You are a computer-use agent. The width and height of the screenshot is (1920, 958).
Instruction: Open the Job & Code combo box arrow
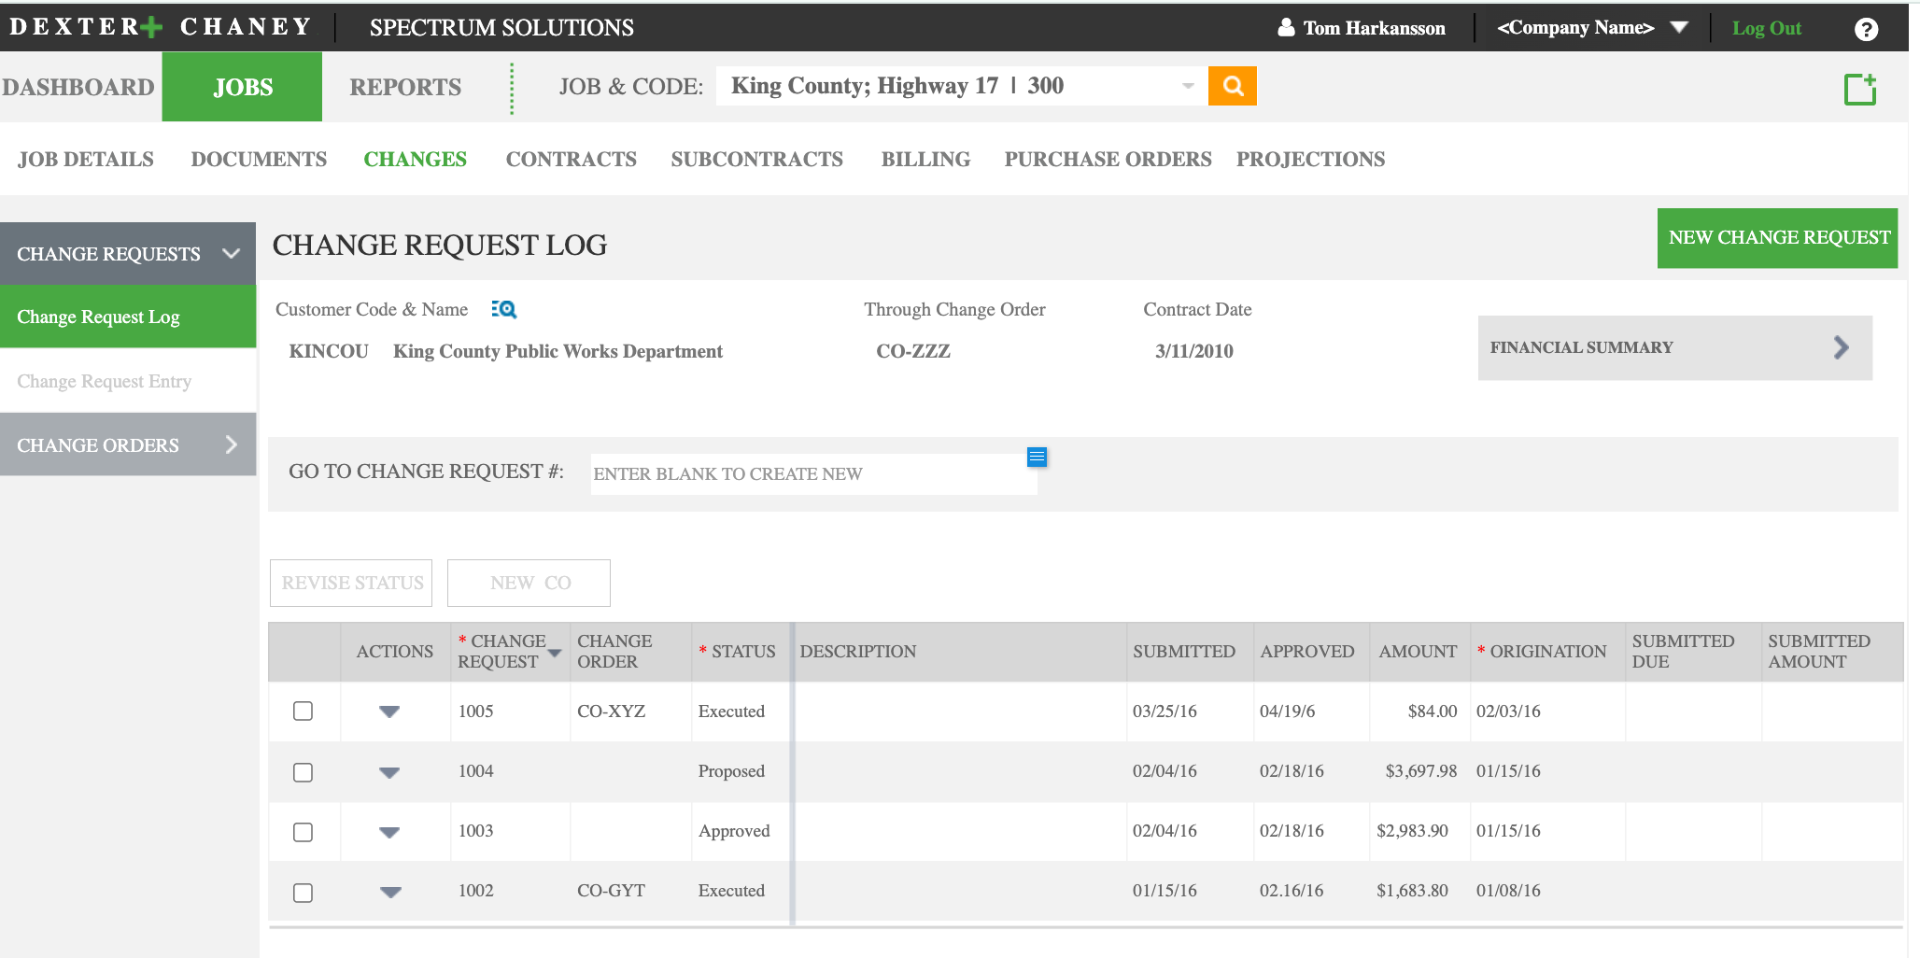tap(1188, 86)
